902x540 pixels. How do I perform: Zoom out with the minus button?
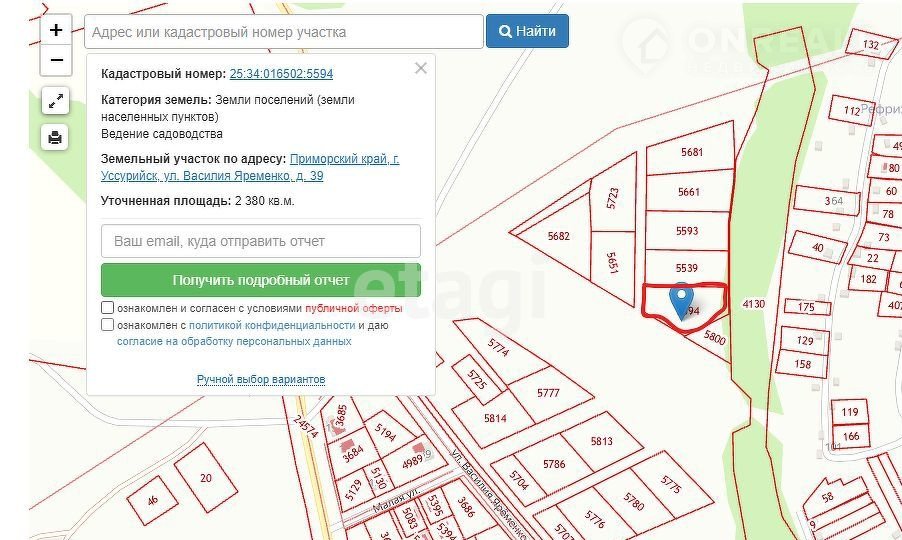[x=56, y=60]
